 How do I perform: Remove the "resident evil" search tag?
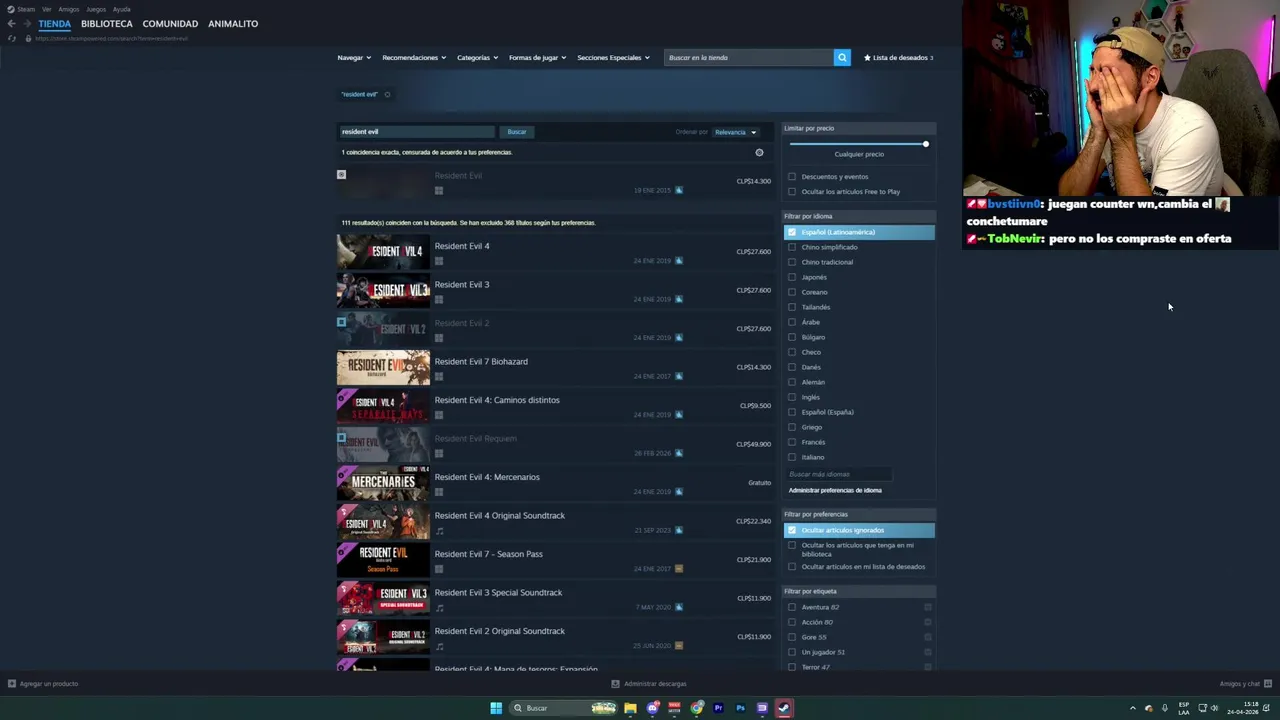pos(387,95)
